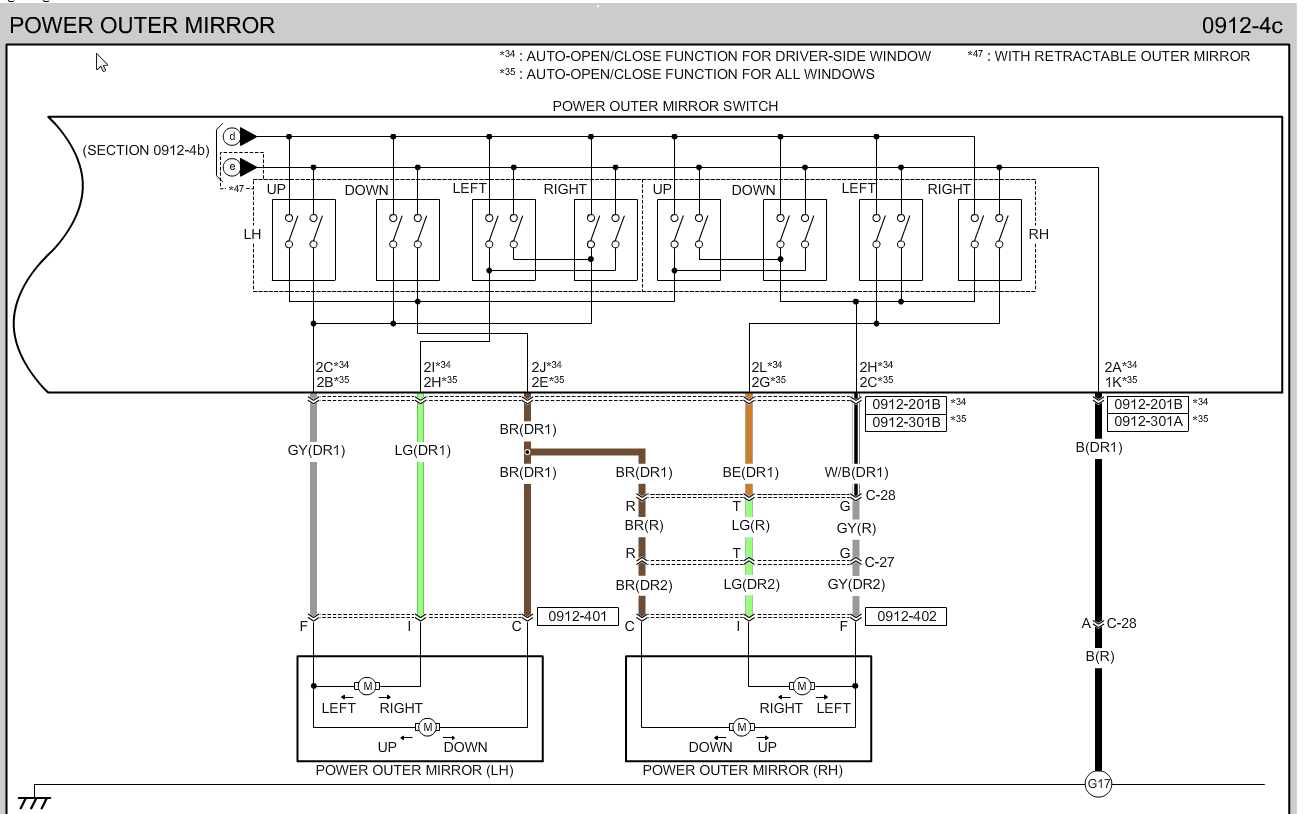The height and width of the screenshot is (814, 1306).
Task: Click the C-27 connector label
Action: tap(880, 563)
